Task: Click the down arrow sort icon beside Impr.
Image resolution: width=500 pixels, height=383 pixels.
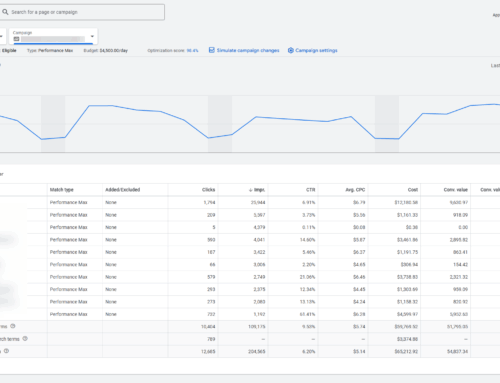Action: (x=250, y=190)
